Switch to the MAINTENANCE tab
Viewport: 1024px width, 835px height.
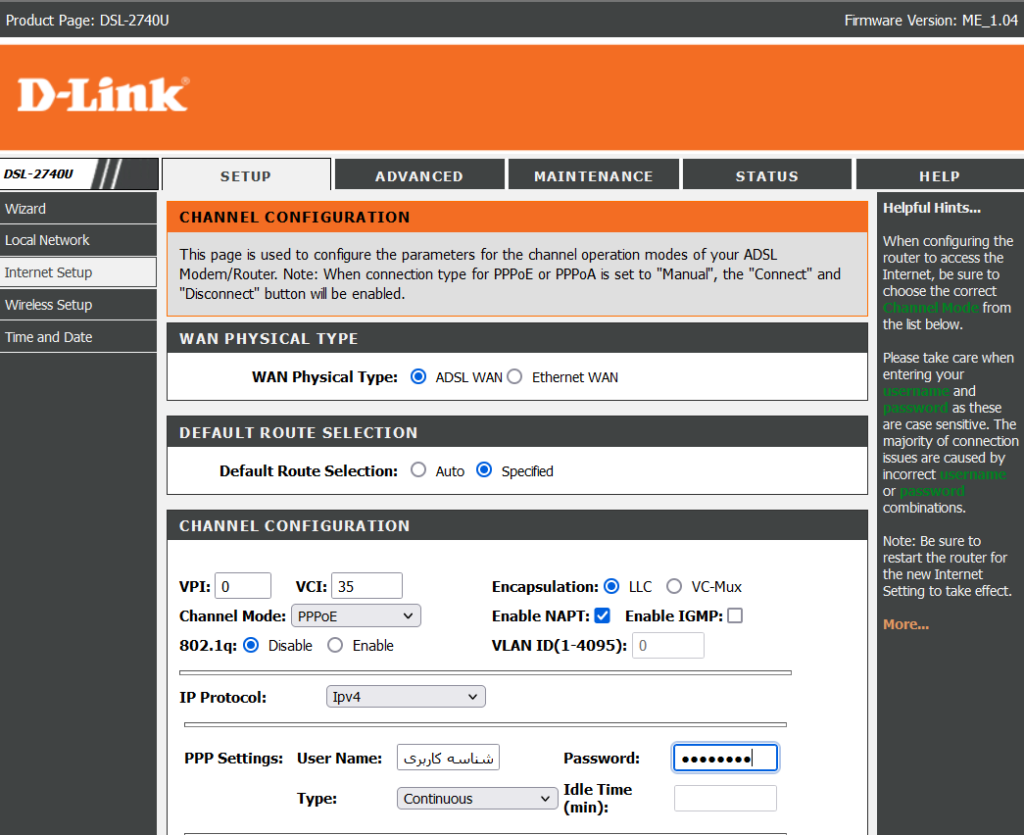593,176
